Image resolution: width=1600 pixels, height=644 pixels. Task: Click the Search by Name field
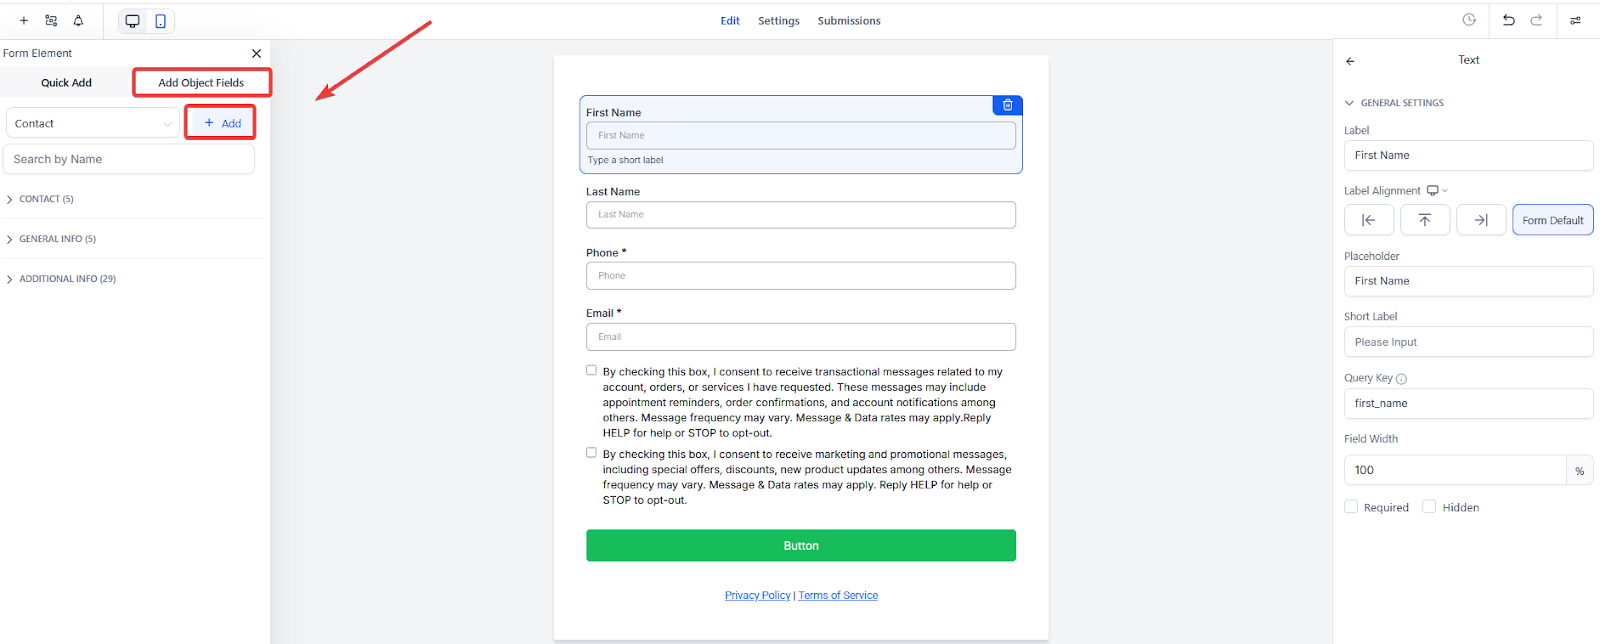(129, 159)
